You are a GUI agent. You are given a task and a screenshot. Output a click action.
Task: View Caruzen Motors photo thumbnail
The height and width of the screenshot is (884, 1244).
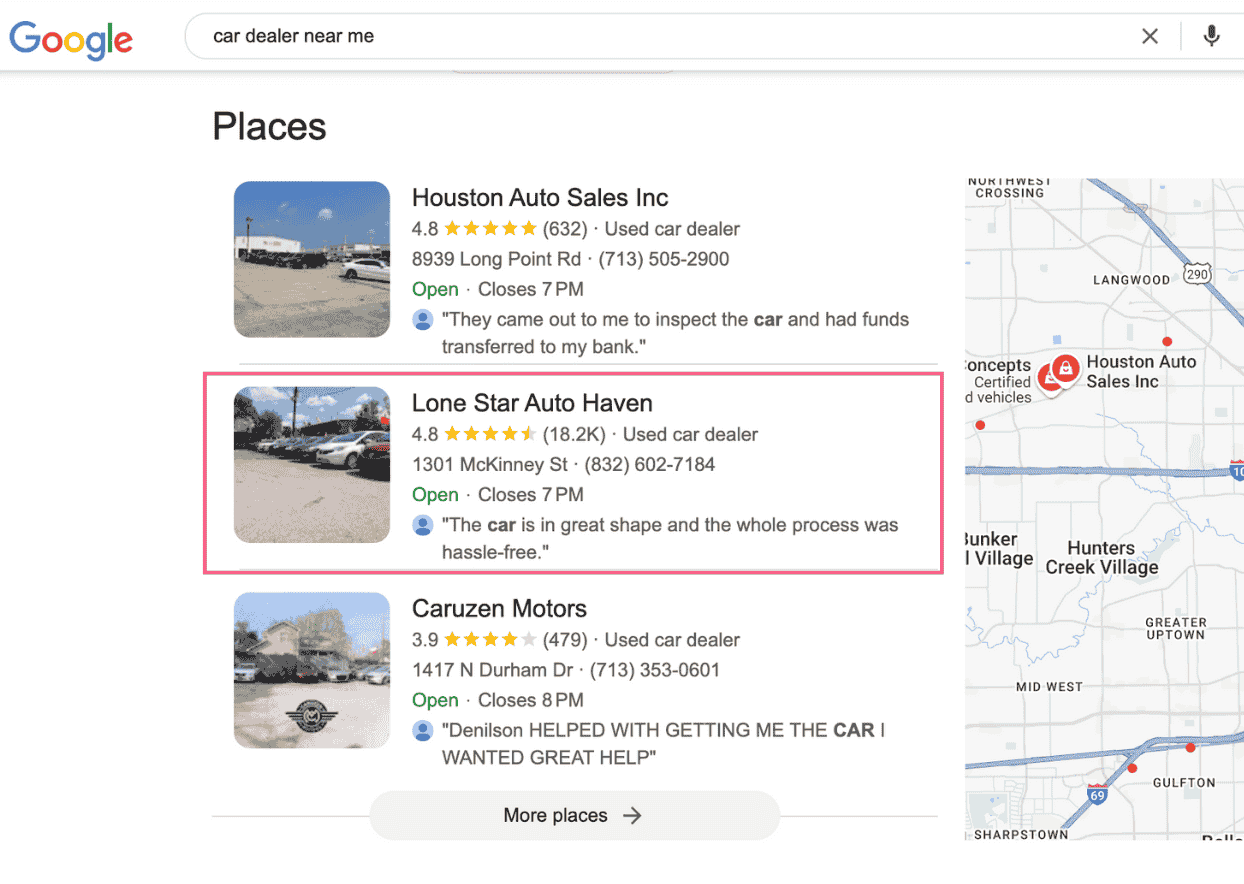coord(312,670)
